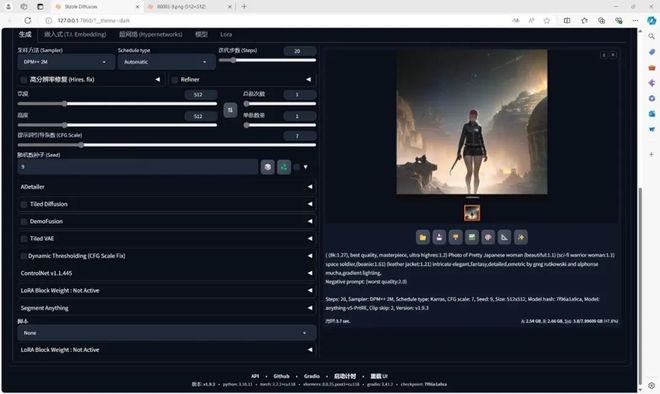Click the 启动计时 footer link
This screenshot has width=660, height=394.
pyautogui.click(x=345, y=376)
